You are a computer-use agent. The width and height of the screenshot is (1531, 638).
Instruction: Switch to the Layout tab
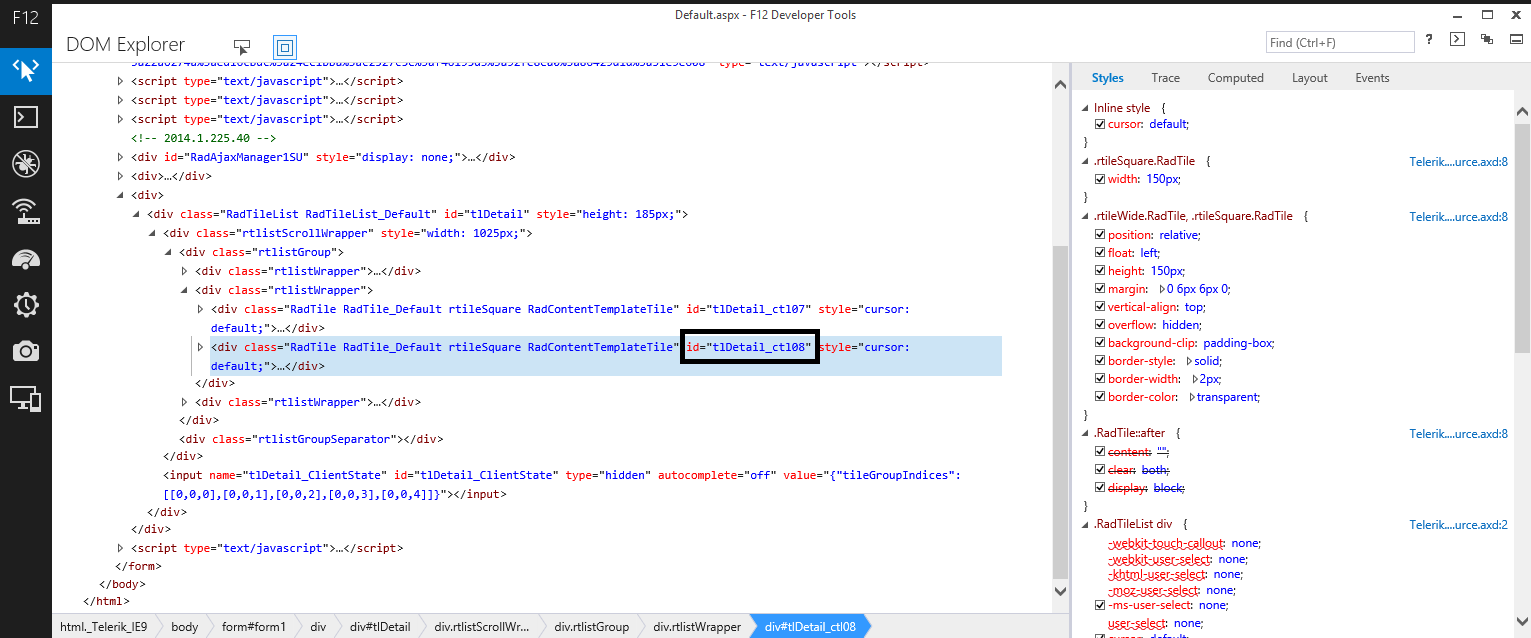pyautogui.click(x=1309, y=78)
